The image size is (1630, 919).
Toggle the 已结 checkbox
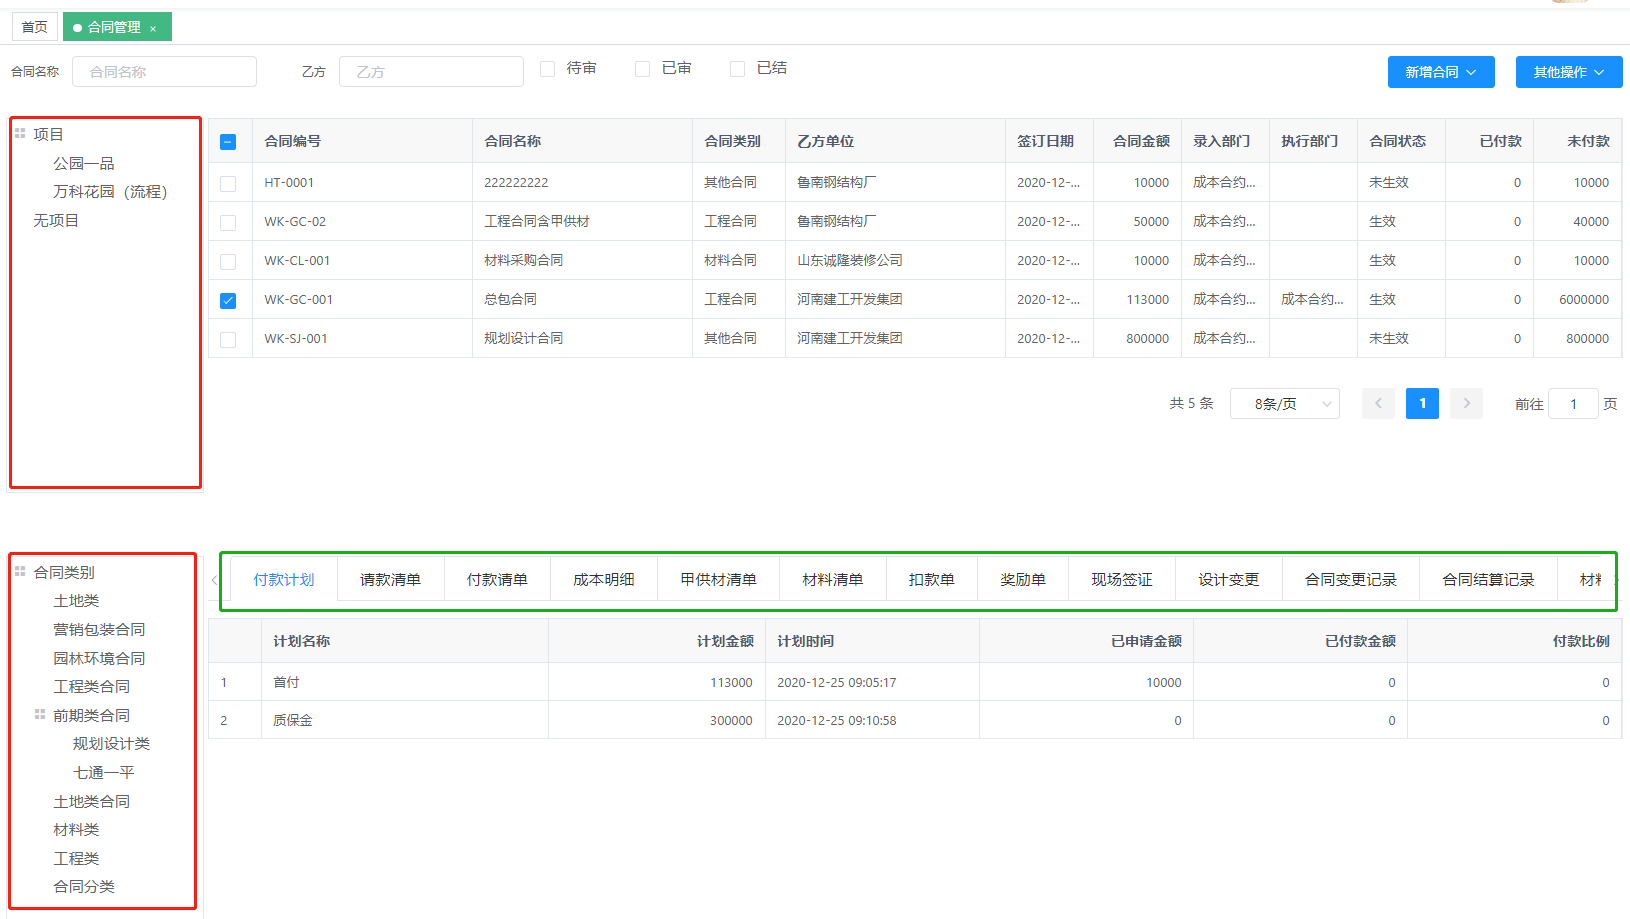pos(737,69)
